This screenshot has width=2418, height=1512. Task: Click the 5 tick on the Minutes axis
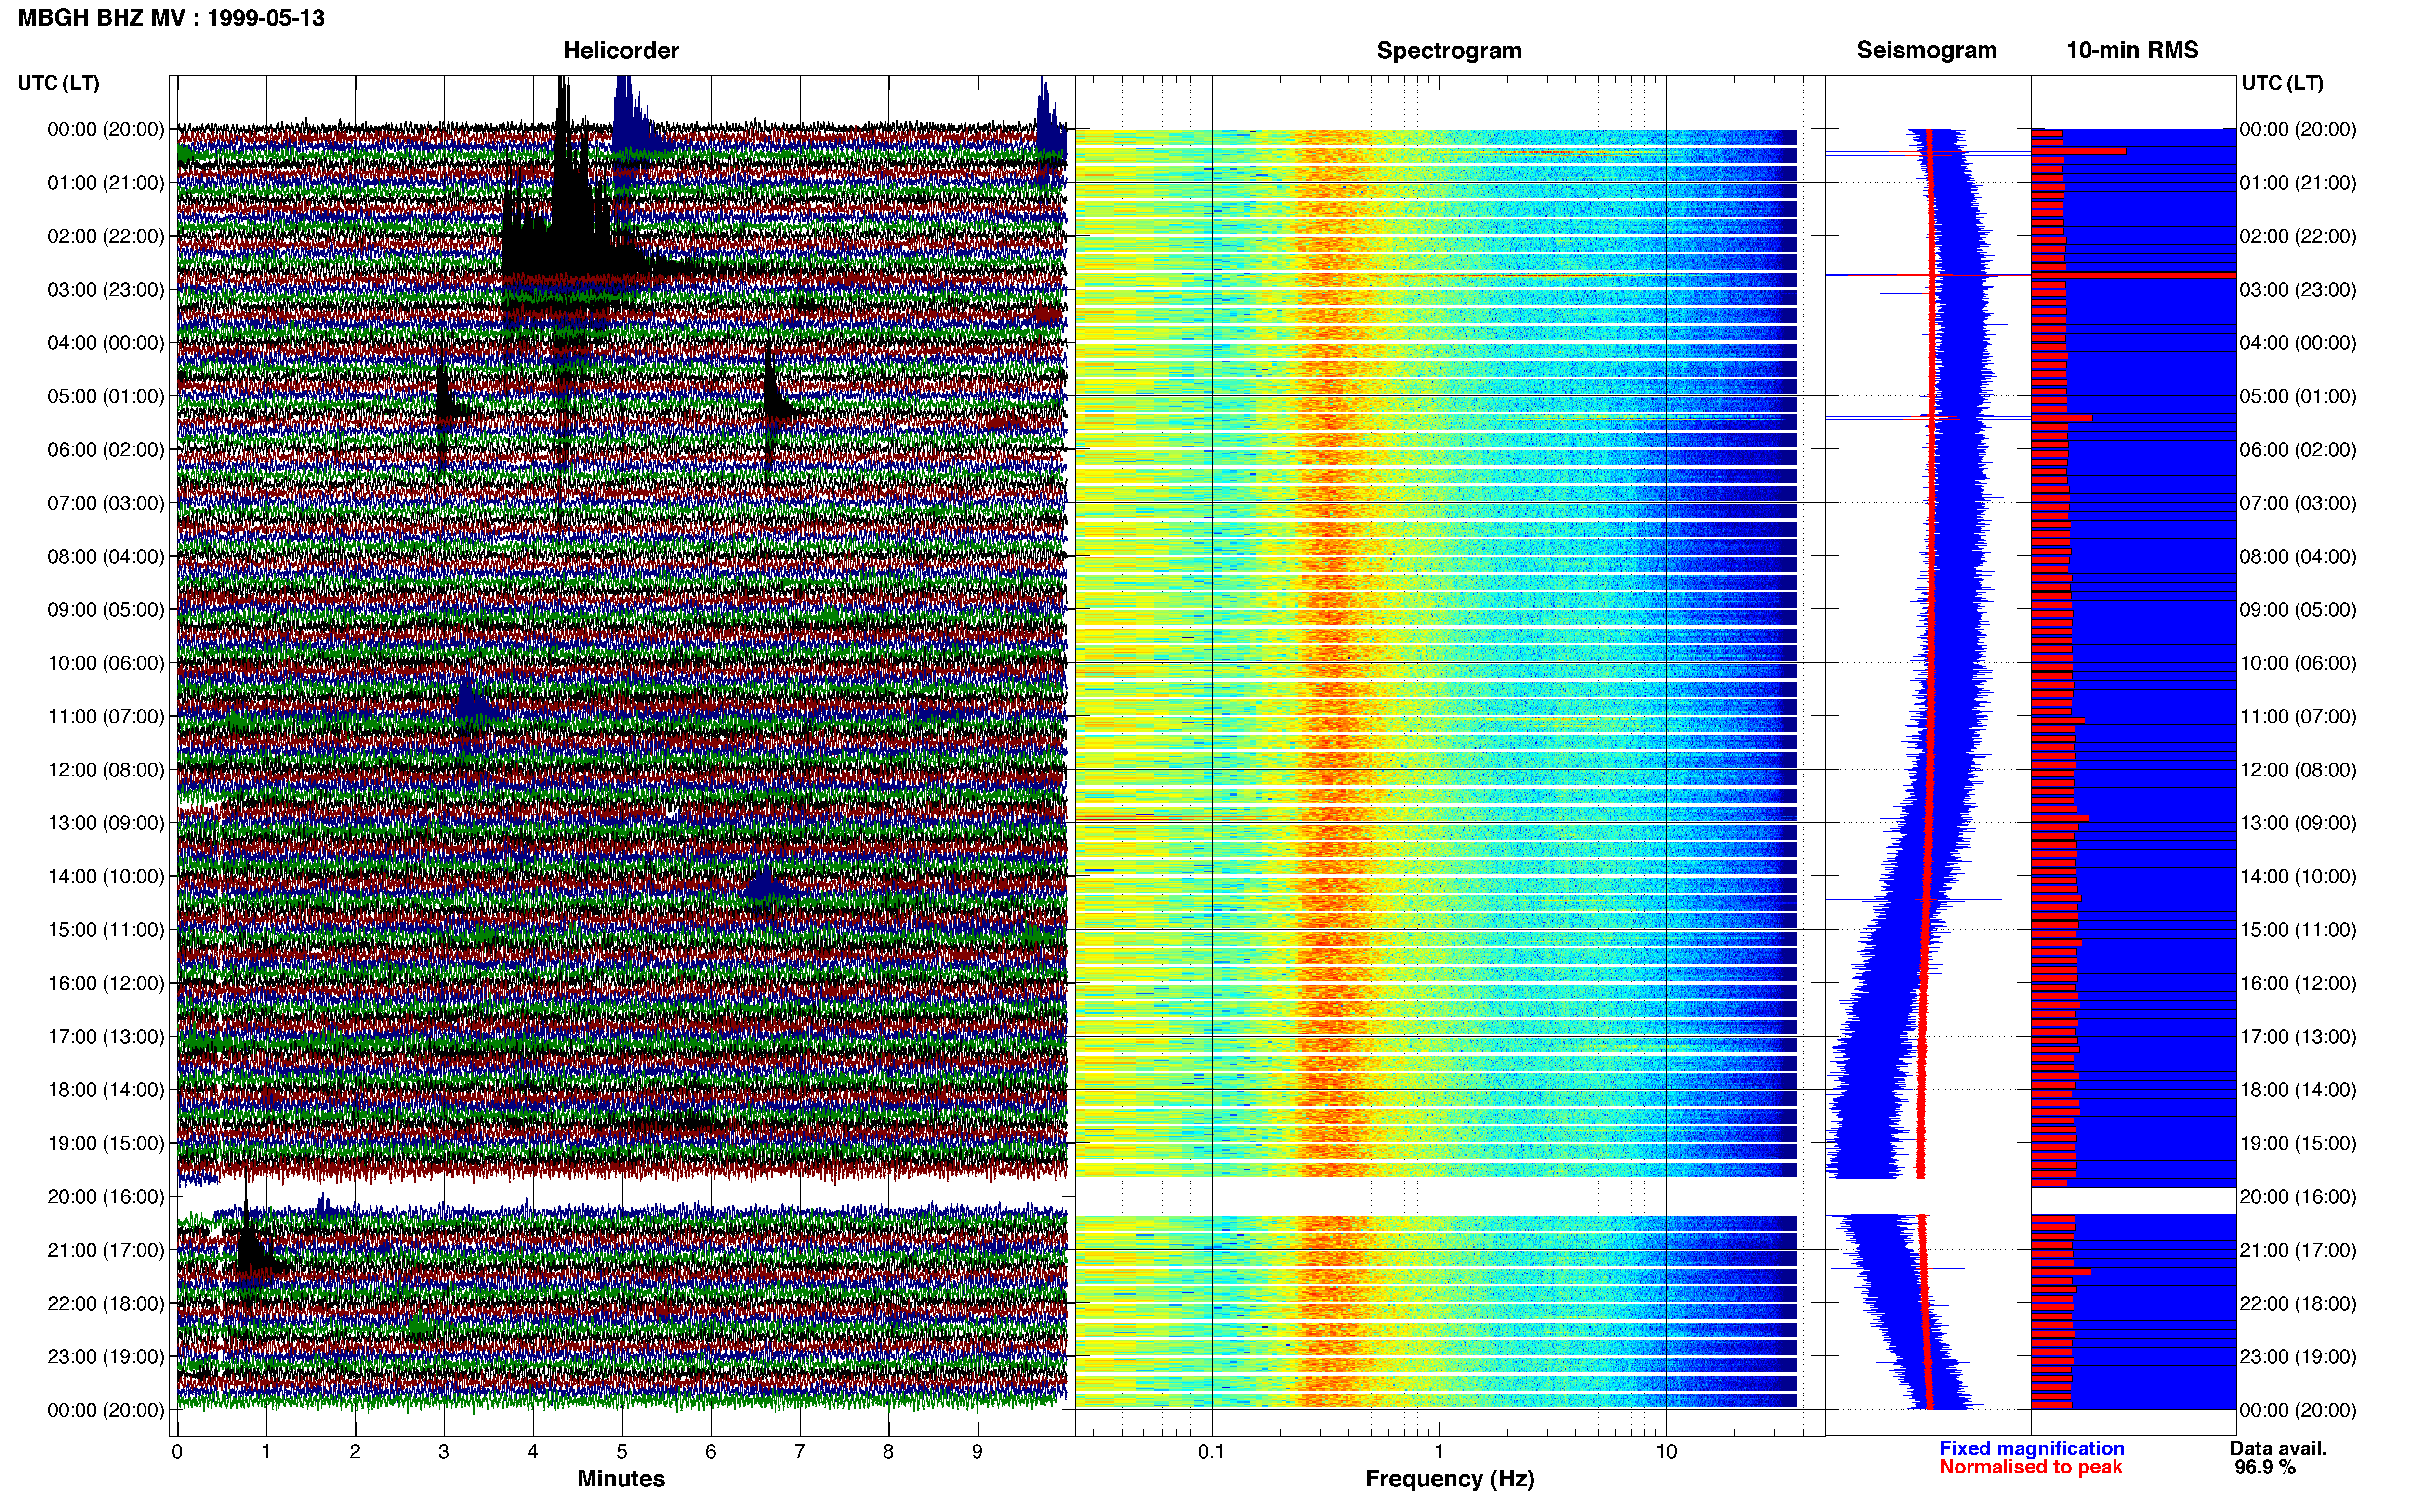point(622,1451)
